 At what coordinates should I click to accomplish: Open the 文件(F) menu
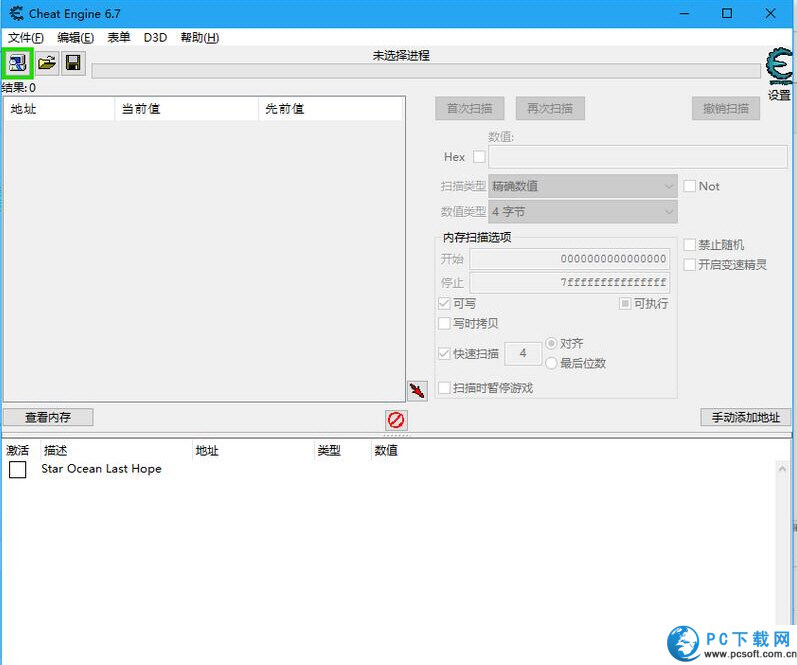coord(26,38)
